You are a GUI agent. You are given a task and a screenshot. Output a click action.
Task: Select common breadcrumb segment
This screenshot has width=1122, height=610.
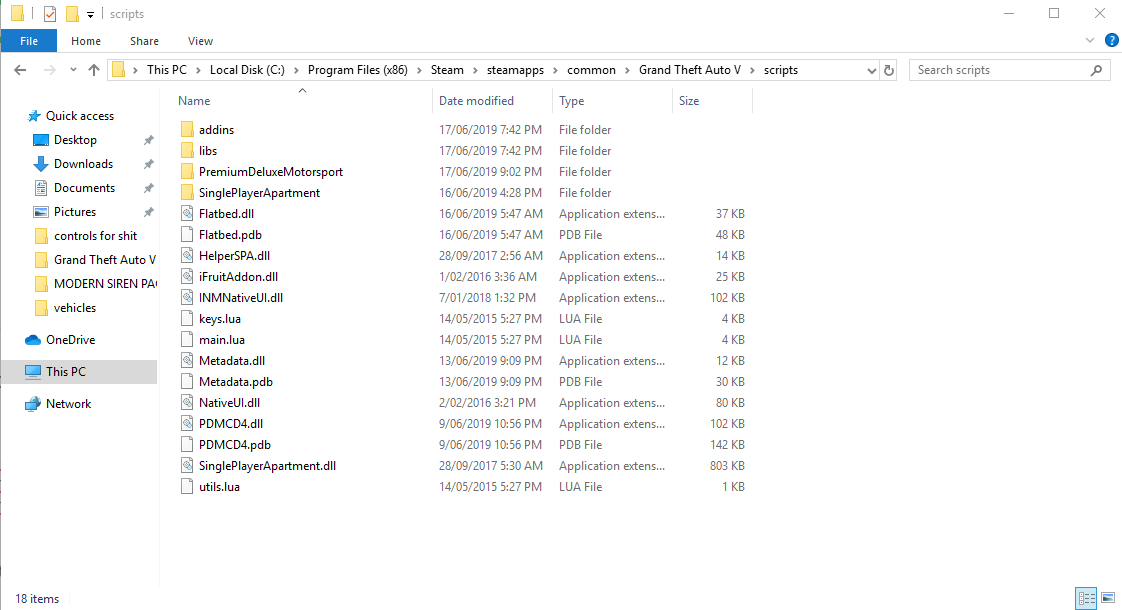591,70
